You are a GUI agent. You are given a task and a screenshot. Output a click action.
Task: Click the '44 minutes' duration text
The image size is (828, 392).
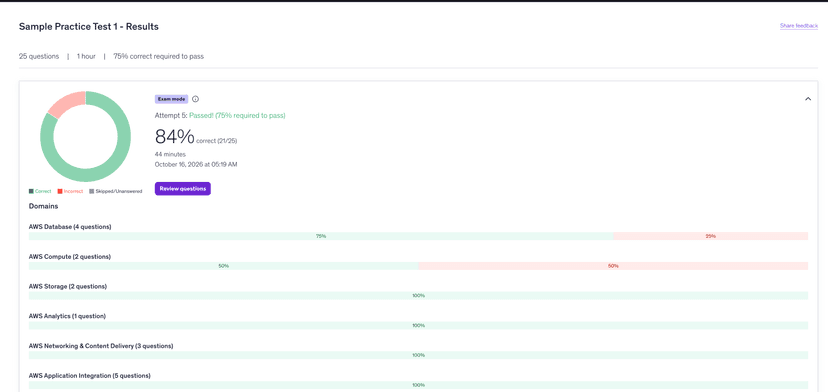(170, 154)
